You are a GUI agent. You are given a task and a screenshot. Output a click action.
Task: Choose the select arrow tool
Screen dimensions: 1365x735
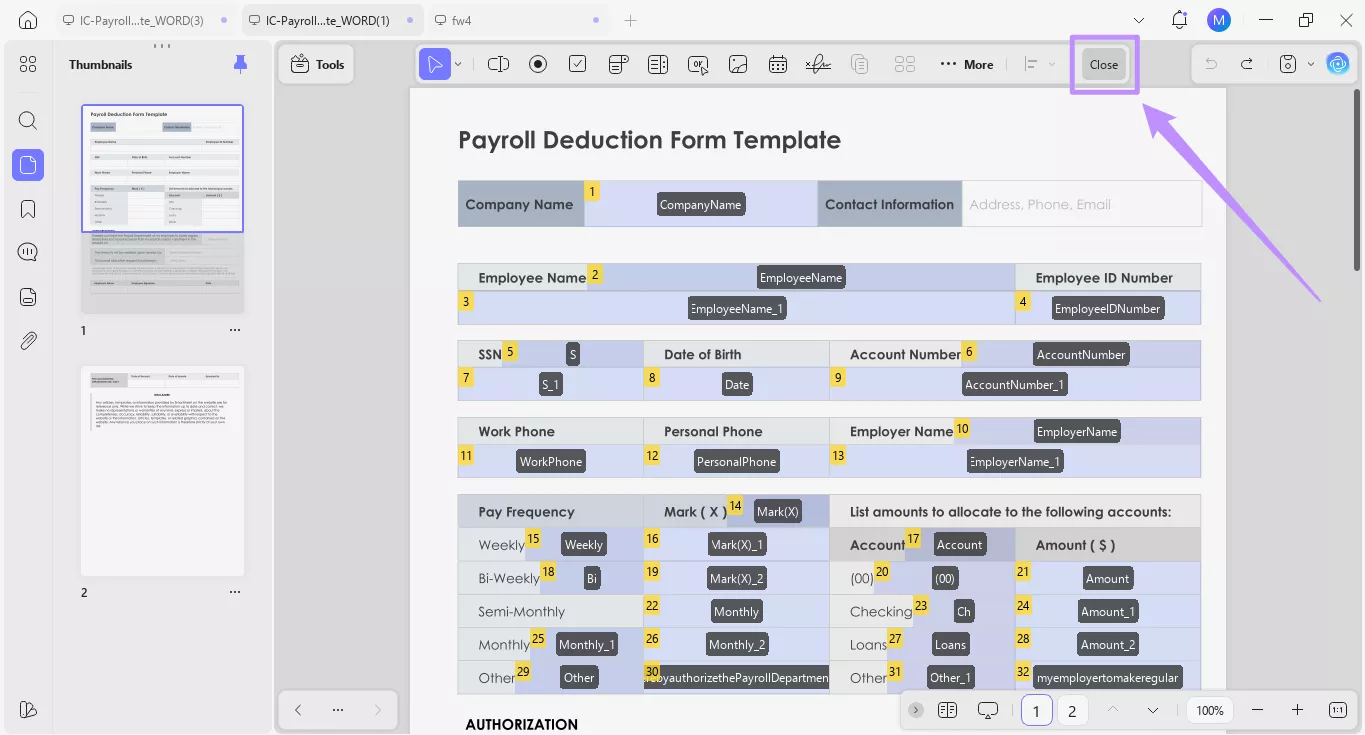pyautogui.click(x=435, y=64)
